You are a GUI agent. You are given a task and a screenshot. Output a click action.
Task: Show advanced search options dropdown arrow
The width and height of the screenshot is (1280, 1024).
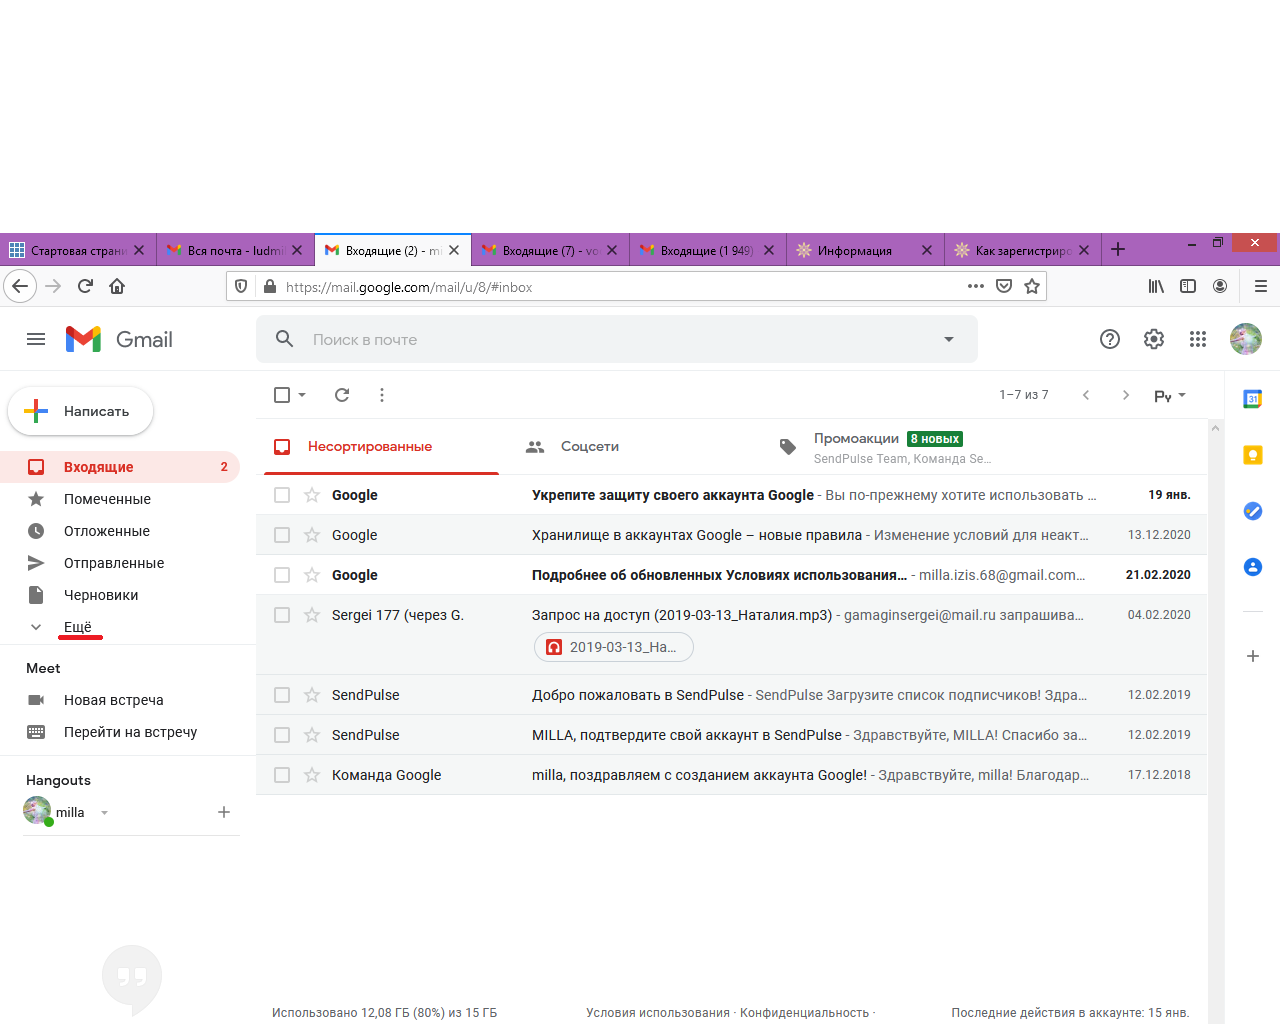[x=949, y=339]
